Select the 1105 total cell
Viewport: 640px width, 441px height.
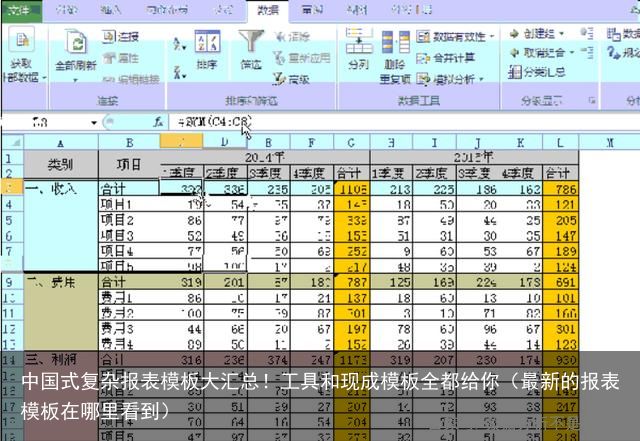[x=351, y=189]
